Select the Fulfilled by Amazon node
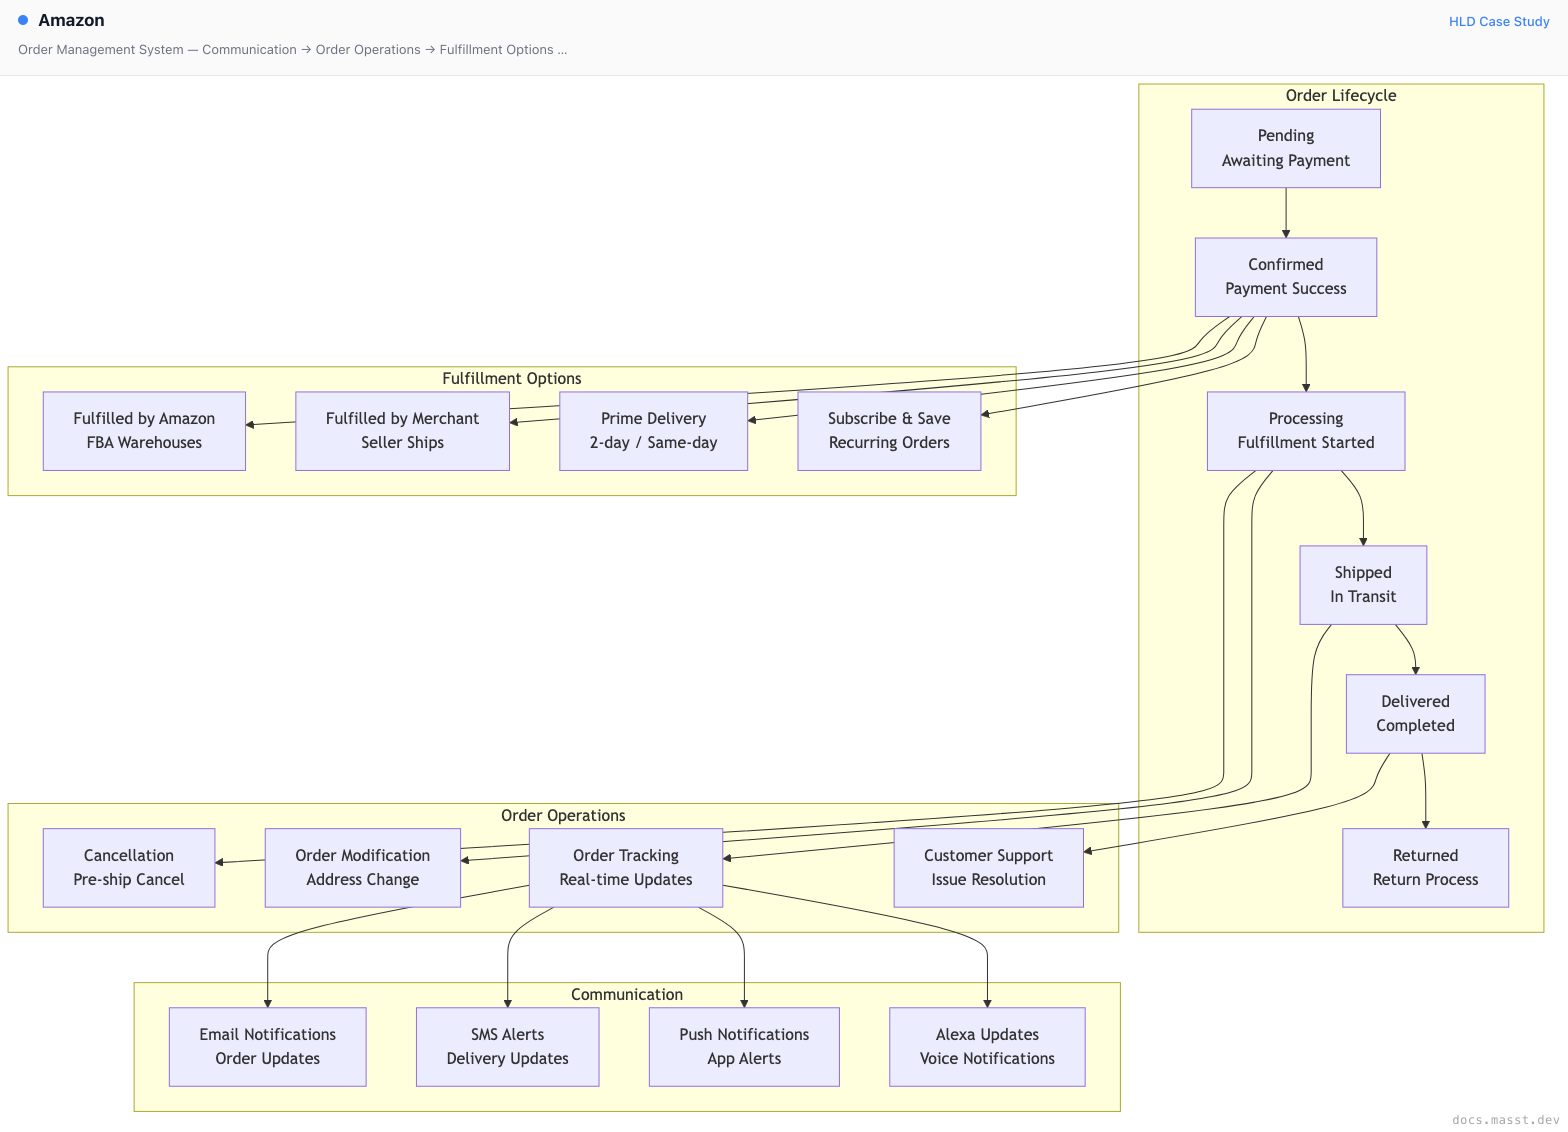 pyautogui.click(x=144, y=431)
